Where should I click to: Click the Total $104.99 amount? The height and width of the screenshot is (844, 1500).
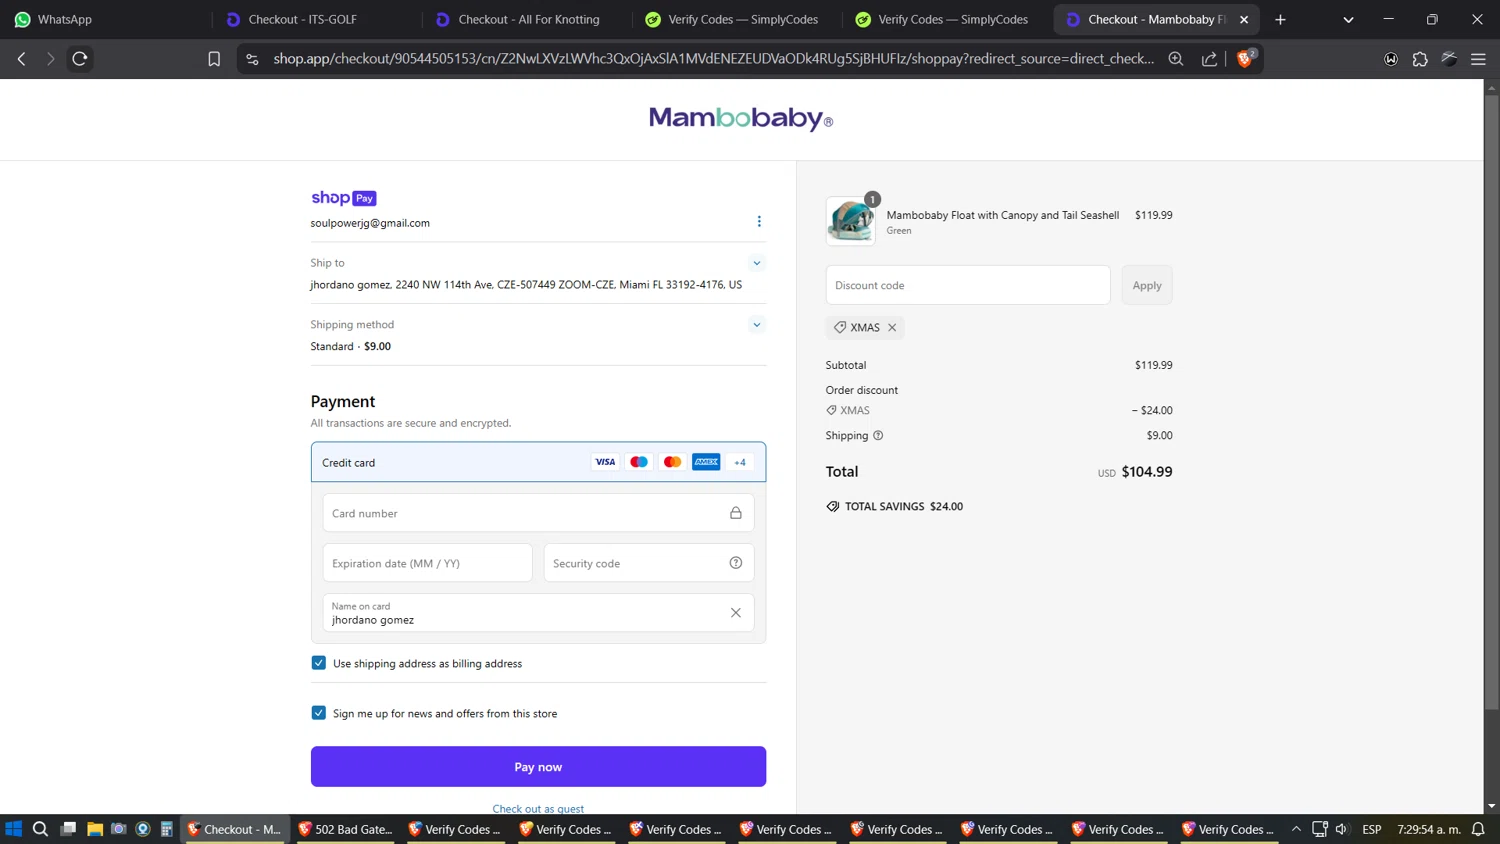point(1147,472)
